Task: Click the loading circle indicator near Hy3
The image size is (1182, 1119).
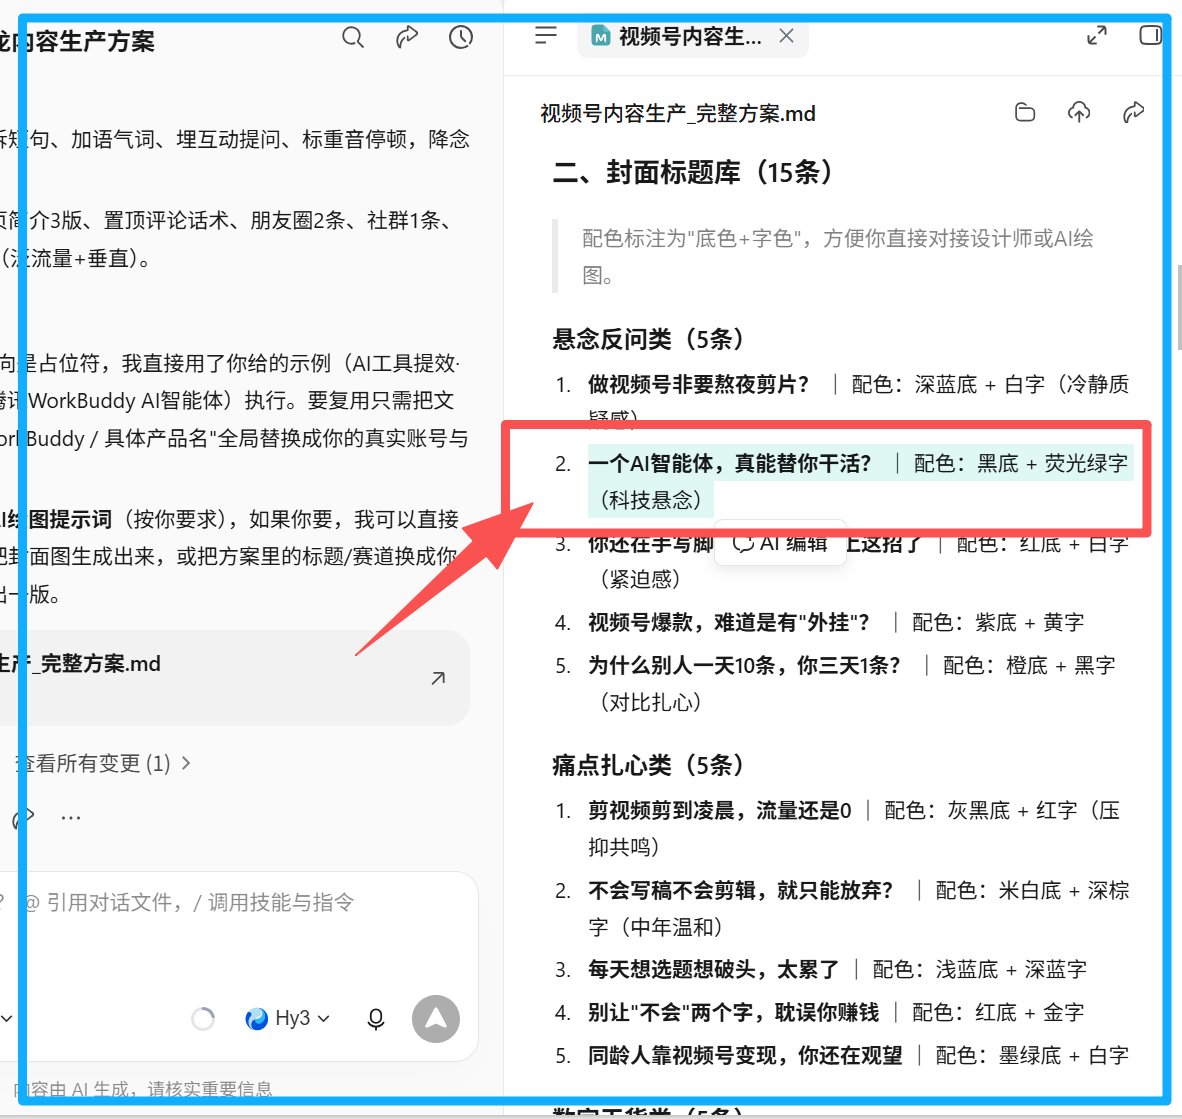Action: [203, 1019]
